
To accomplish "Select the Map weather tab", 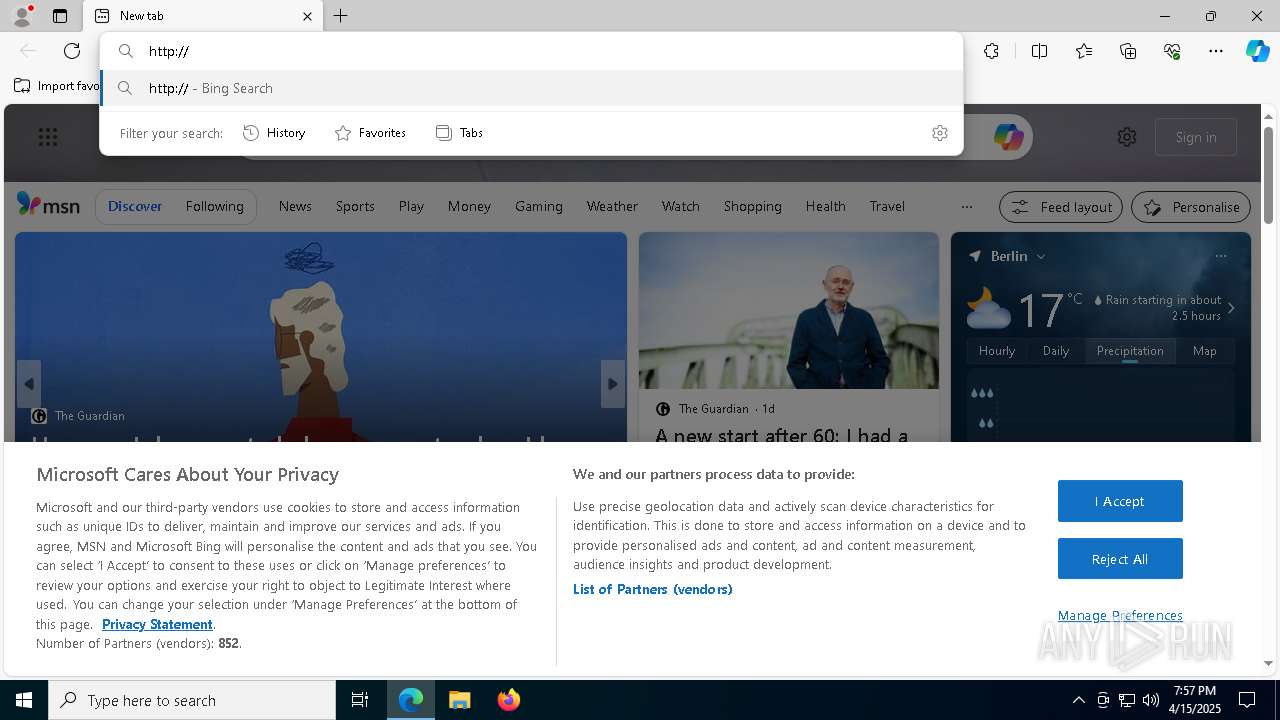I will point(1205,351).
